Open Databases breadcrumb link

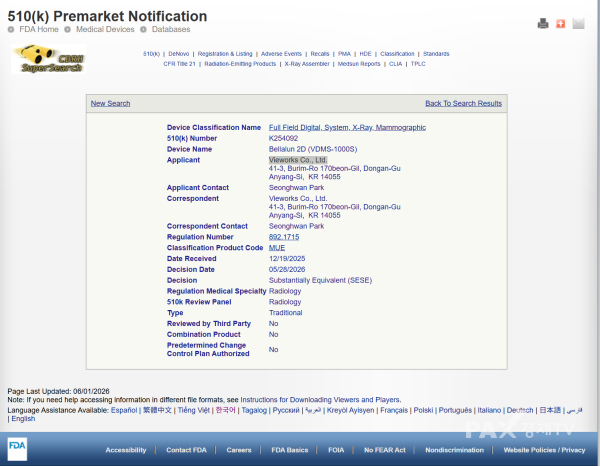coord(171,29)
